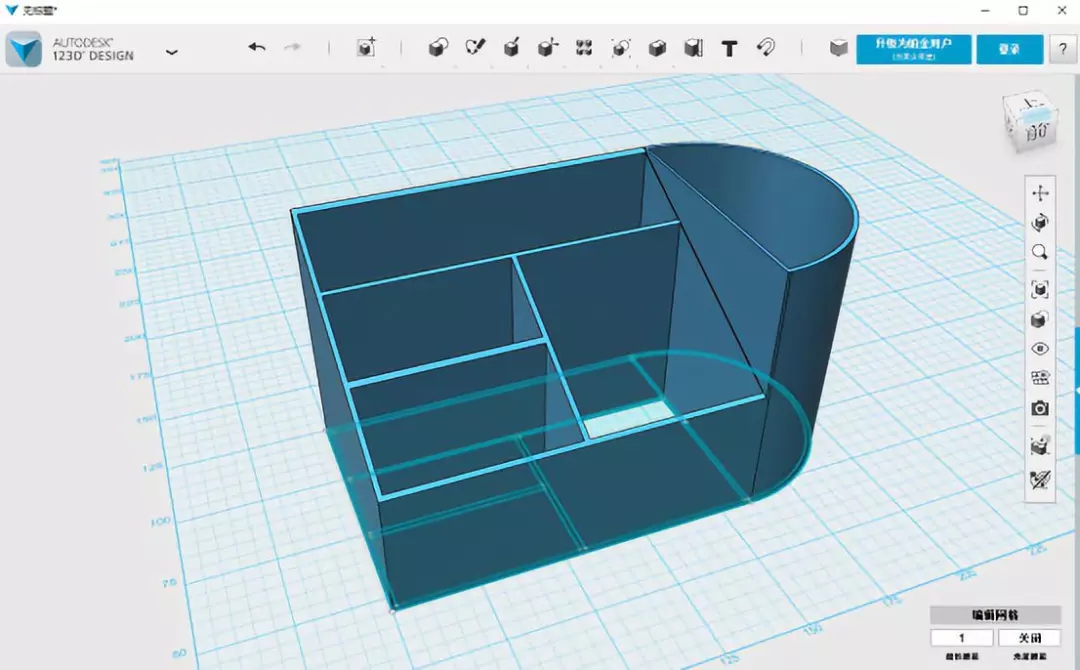Viewport: 1080px width, 670px height.
Task: Open the Modify tools menu
Action: (548, 47)
